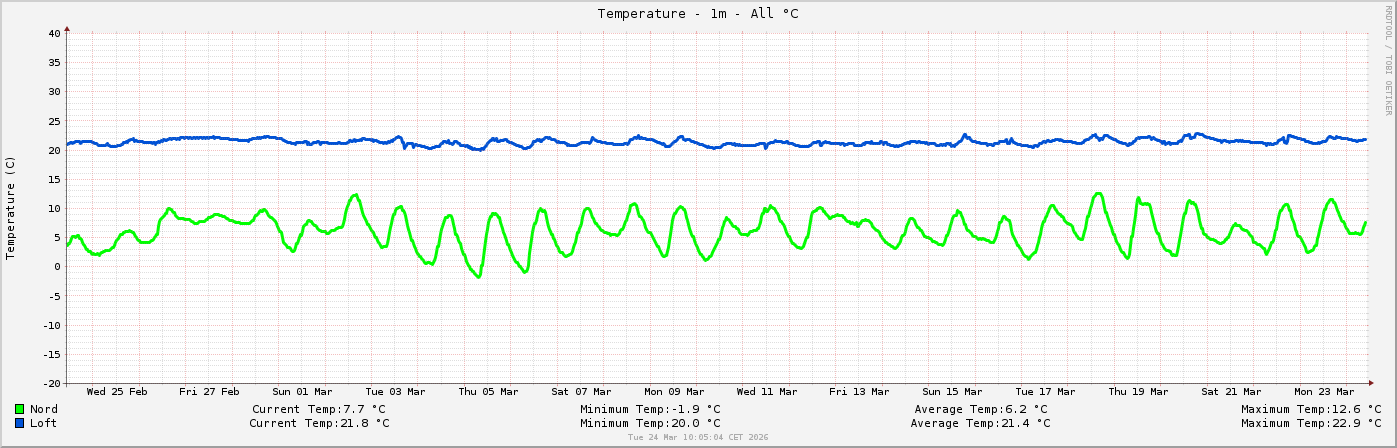Click the Loft legend label
The width and height of the screenshot is (1397, 448).
[44, 423]
